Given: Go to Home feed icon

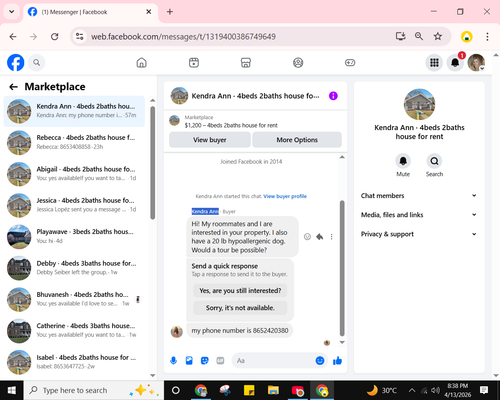Looking at the screenshot, I should click(x=142, y=62).
